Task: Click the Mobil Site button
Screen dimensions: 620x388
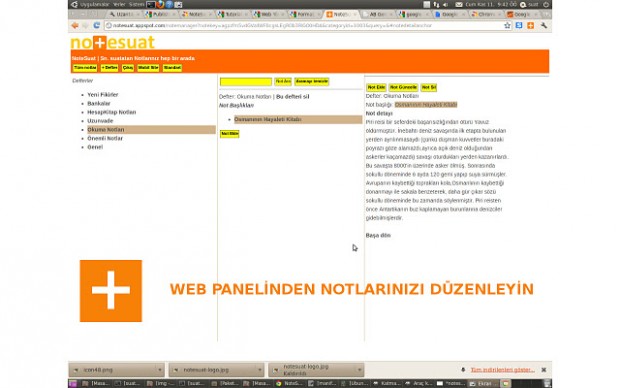Action: tap(148, 68)
